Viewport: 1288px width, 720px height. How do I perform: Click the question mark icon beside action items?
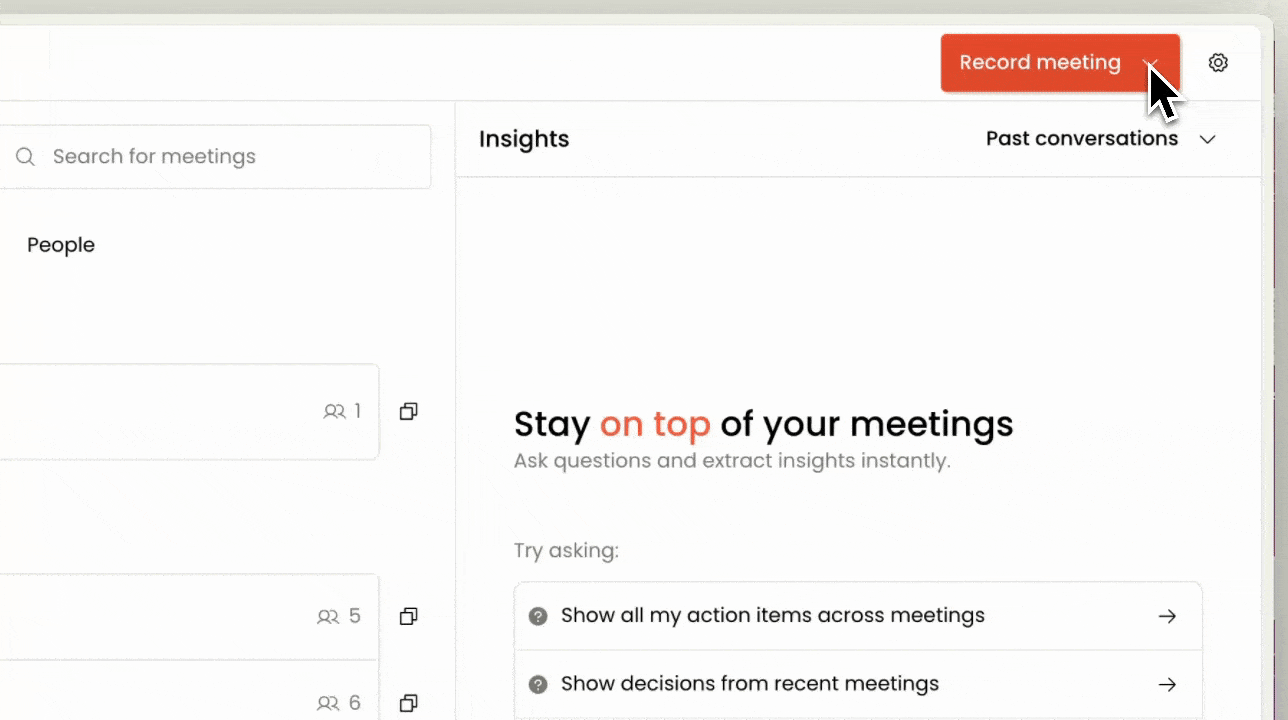pyautogui.click(x=538, y=616)
